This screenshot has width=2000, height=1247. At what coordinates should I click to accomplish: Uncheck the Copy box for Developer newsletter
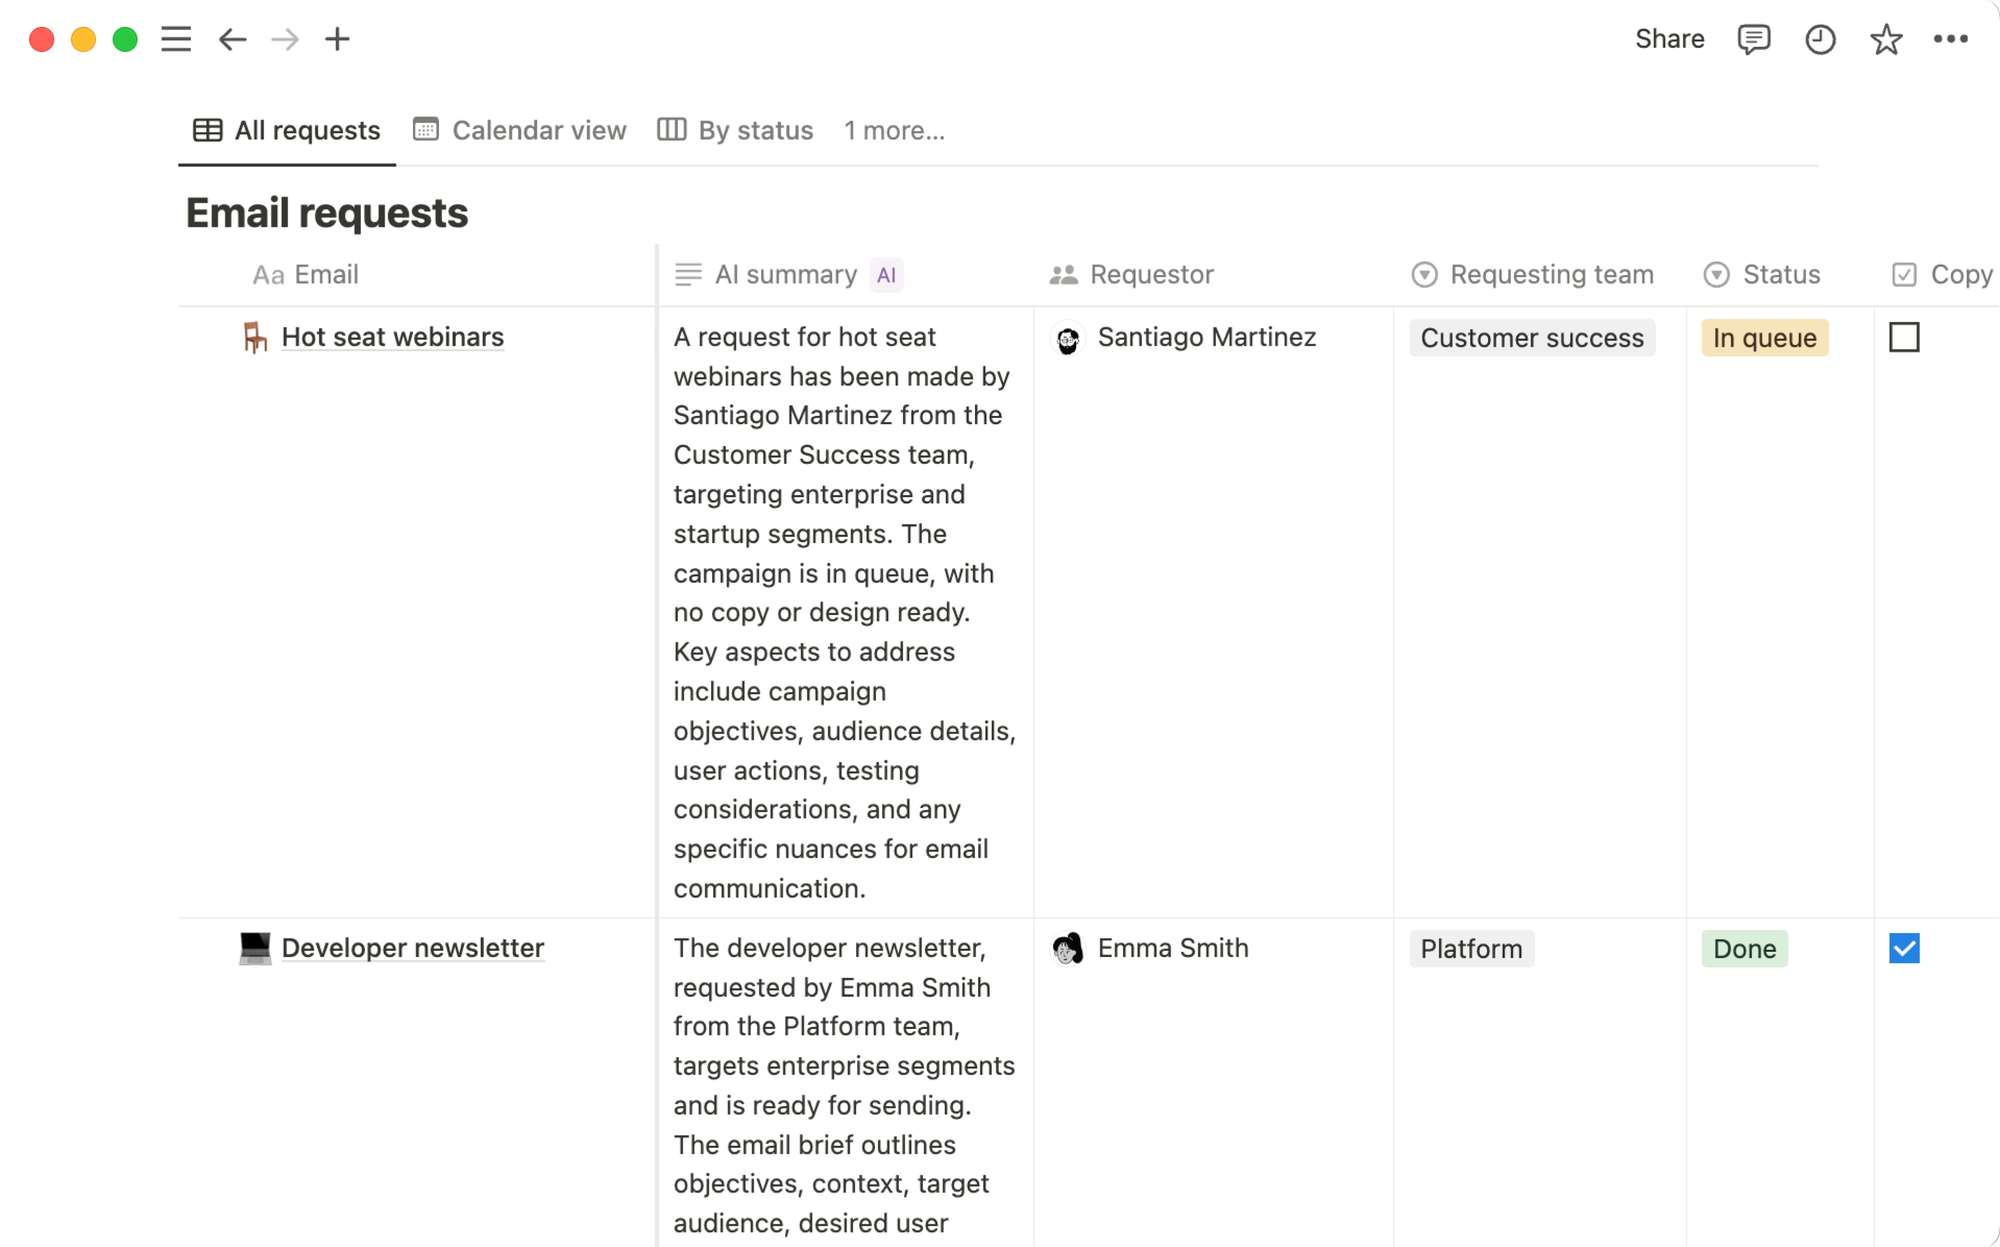1904,948
